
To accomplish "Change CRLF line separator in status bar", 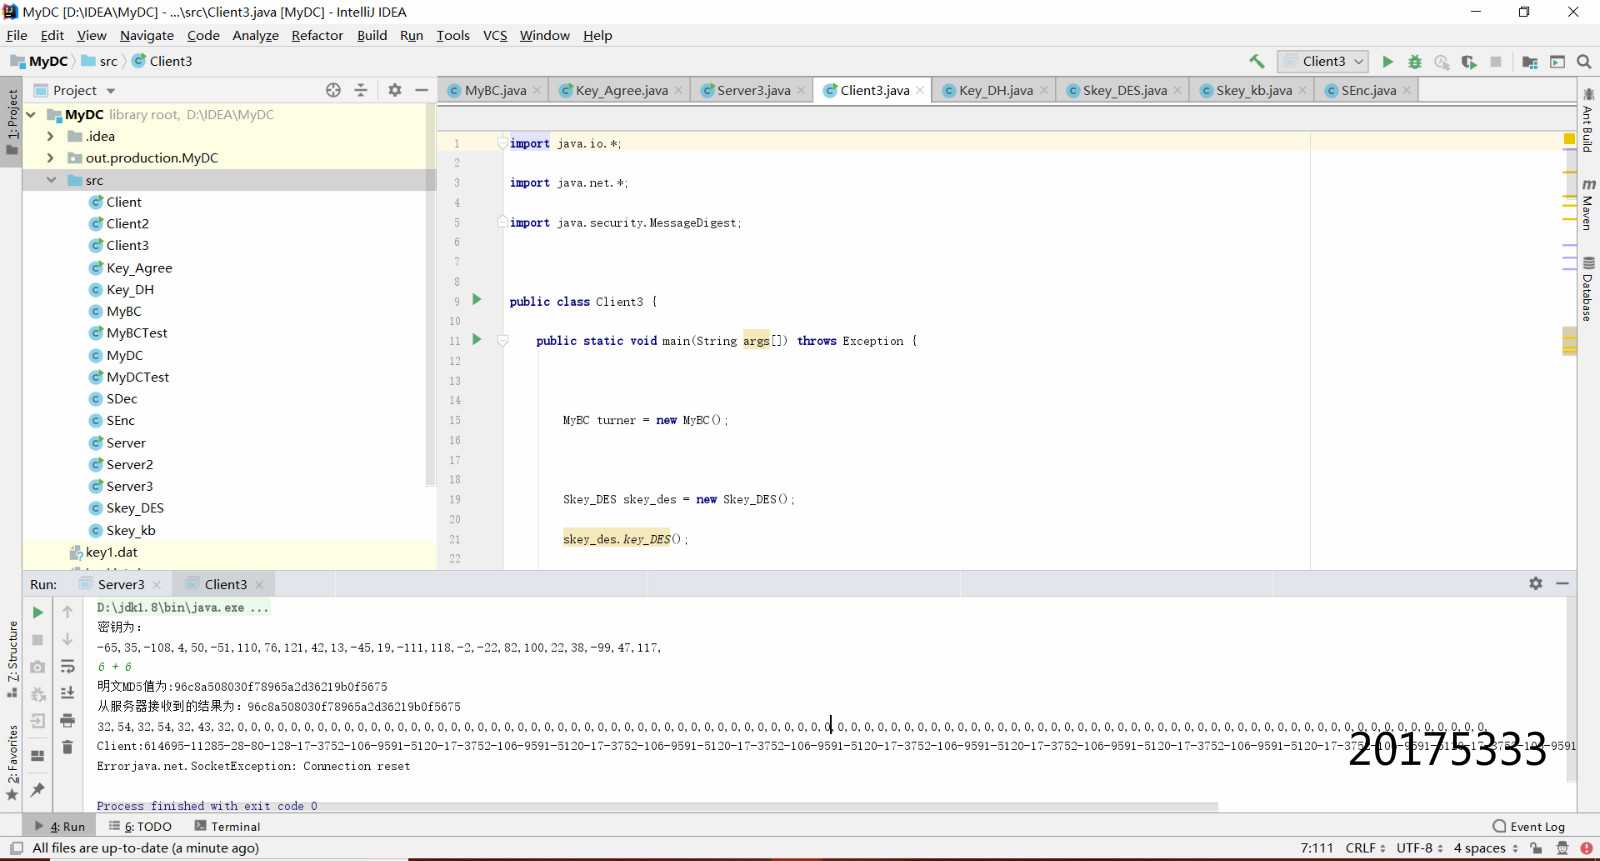I will [x=1365, y=848].
